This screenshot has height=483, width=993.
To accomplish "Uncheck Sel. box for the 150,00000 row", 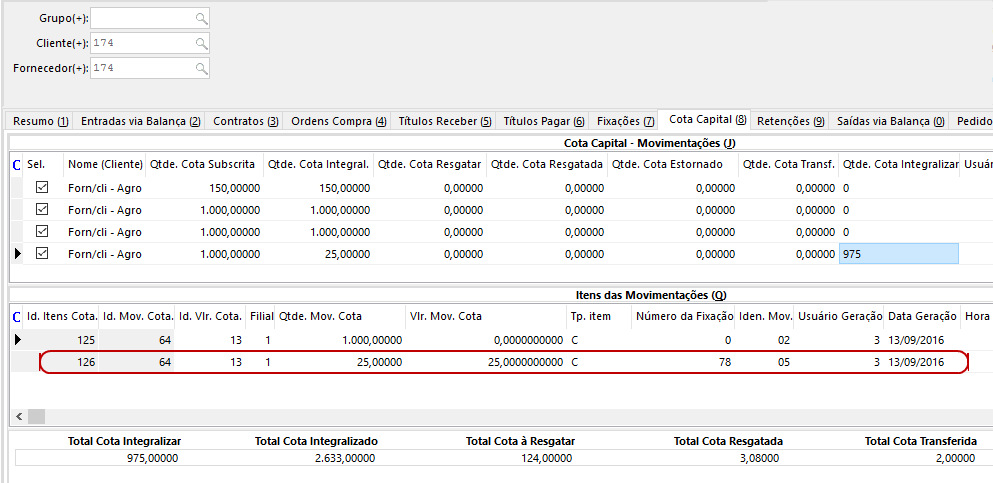I will [x=42, y=187].
